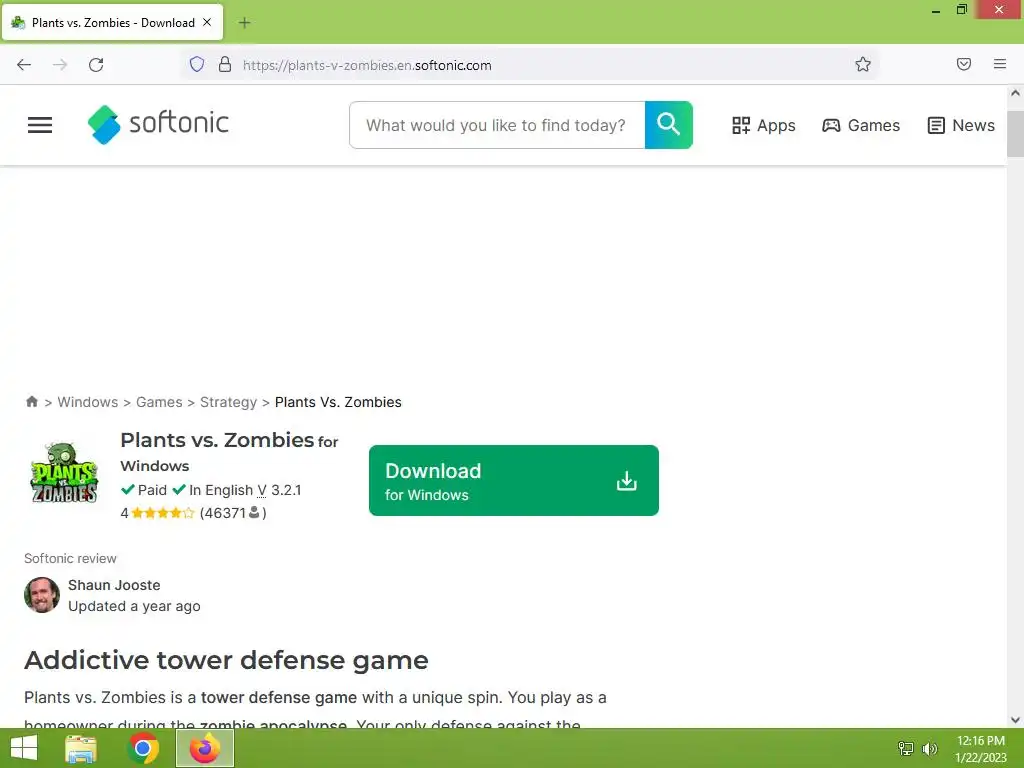
Task: Save page to Pocket
Action: tap(963, 64)
